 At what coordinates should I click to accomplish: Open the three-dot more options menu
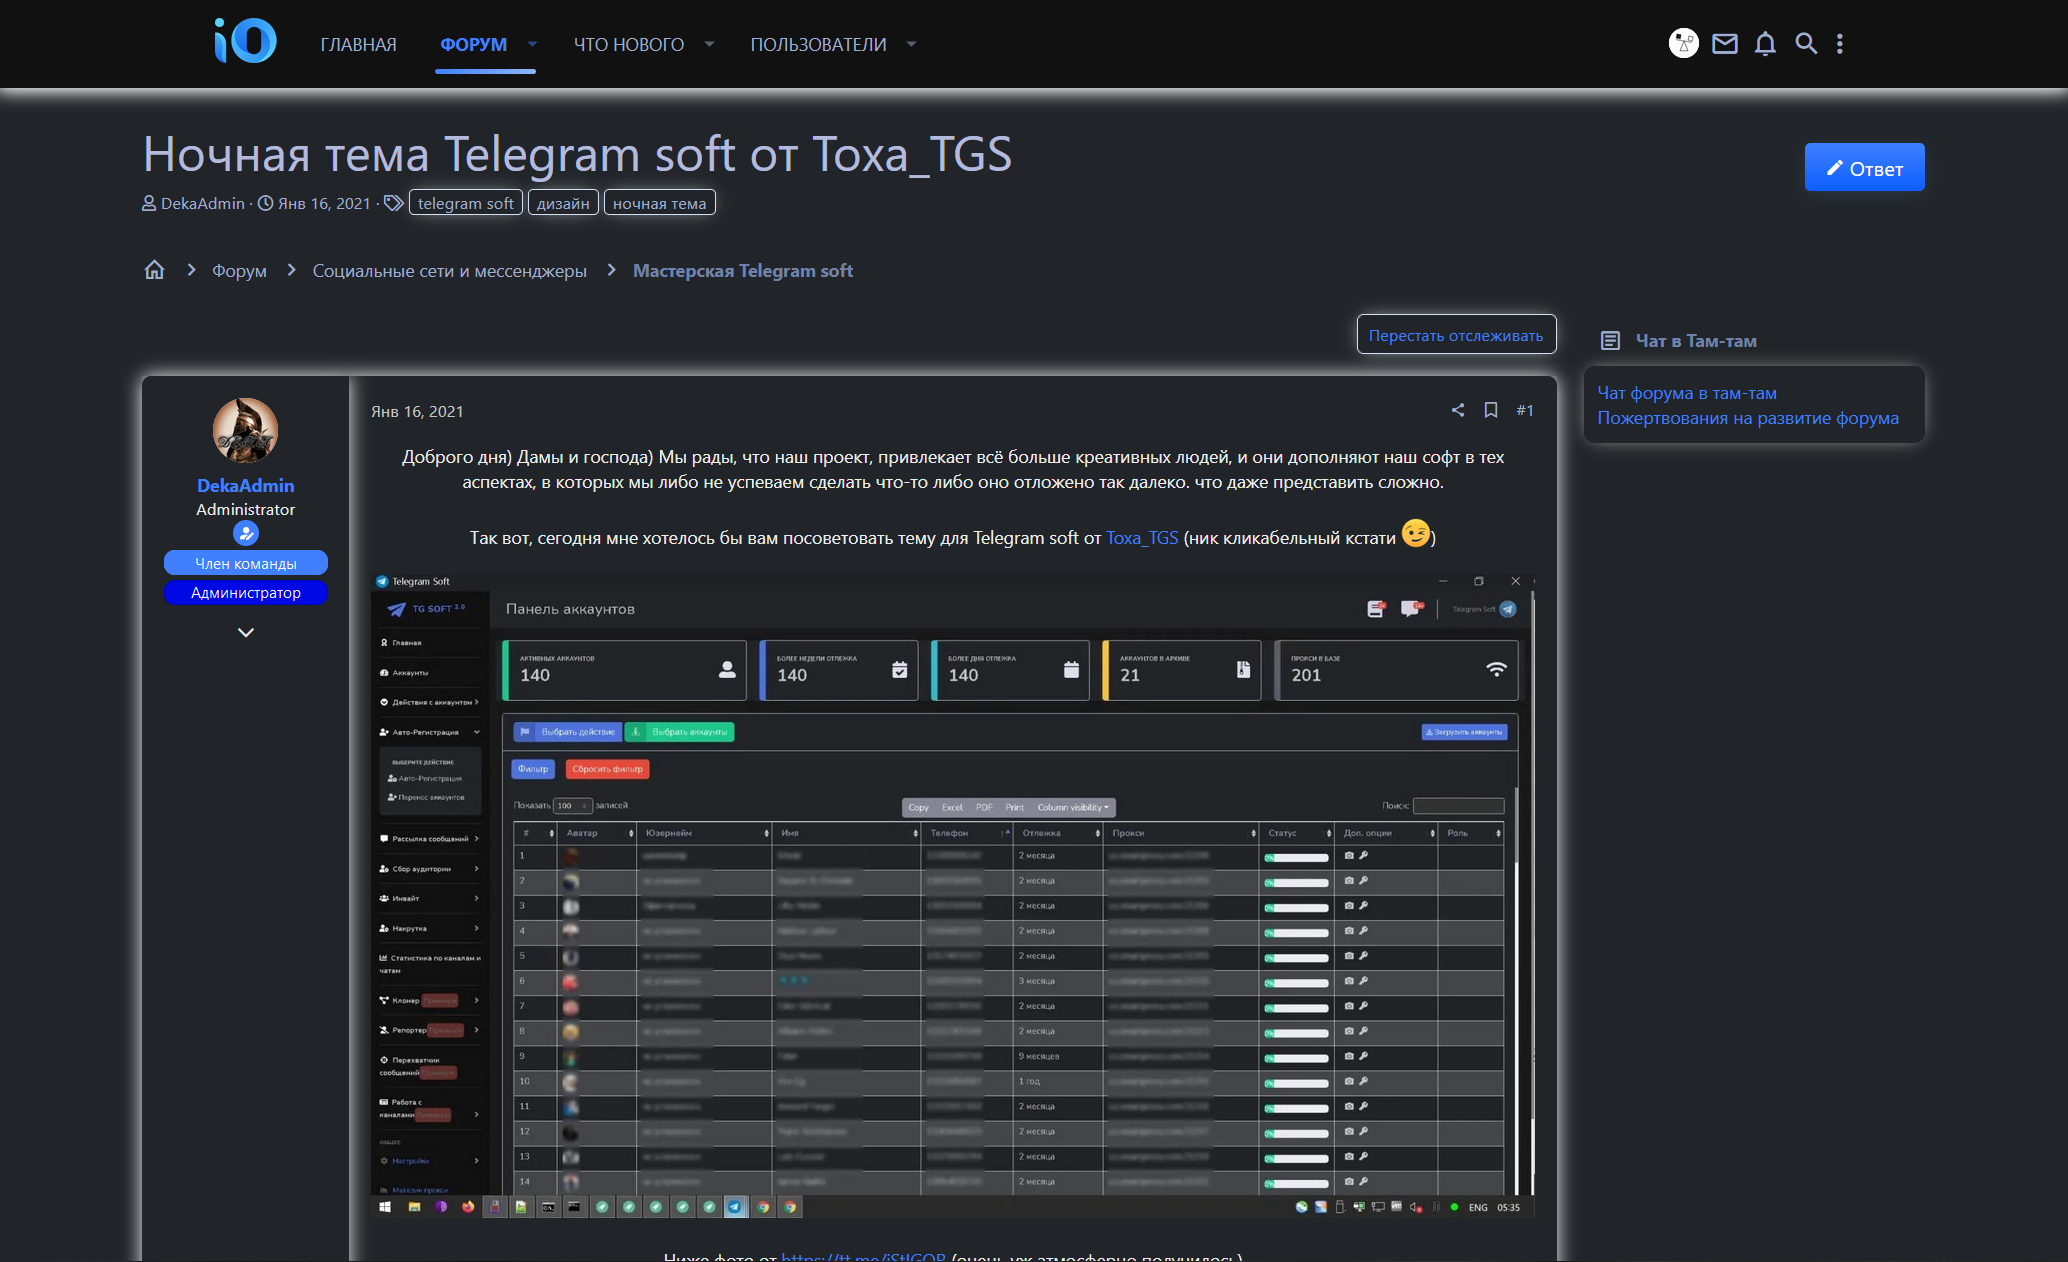click(1840, 44)
